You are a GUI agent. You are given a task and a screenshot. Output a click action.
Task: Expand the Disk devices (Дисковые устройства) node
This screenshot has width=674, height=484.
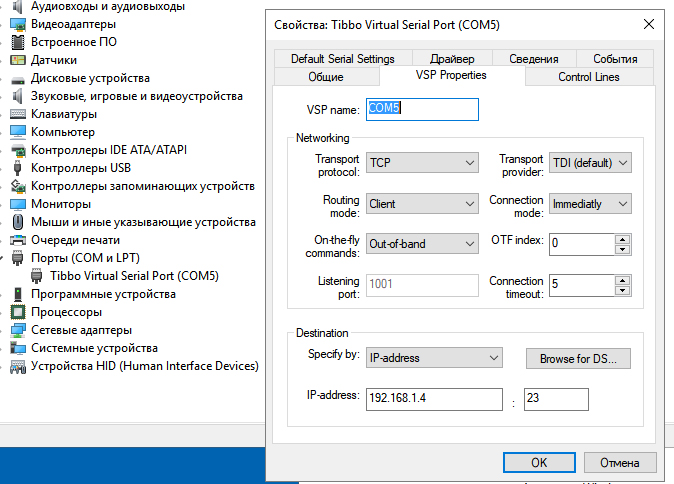(x=5, y=78)
